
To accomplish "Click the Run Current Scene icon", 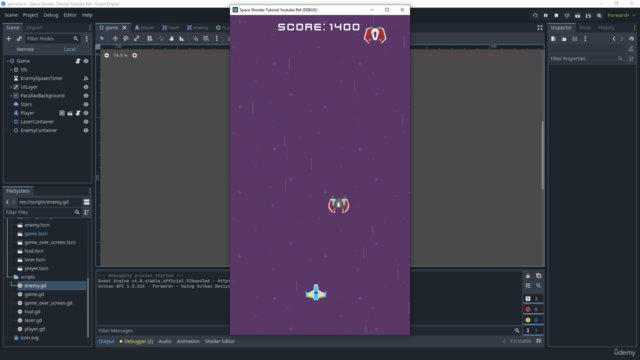I will click(x=577, y=16).
